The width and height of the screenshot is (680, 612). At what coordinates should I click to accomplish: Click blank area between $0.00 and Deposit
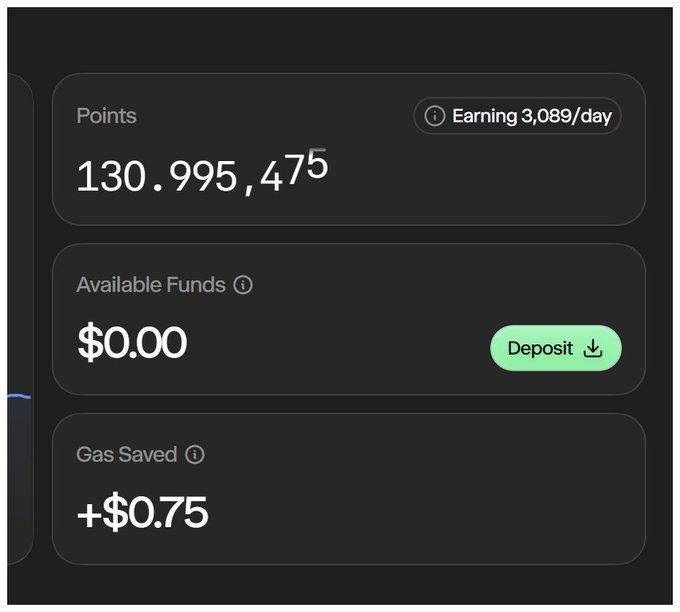[340, 345]
